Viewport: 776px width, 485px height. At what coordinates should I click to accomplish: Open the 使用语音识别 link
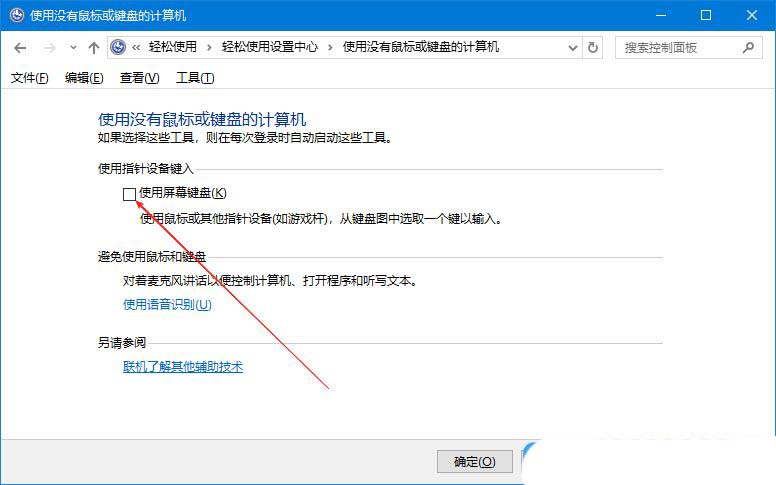[x=167, y=304]
